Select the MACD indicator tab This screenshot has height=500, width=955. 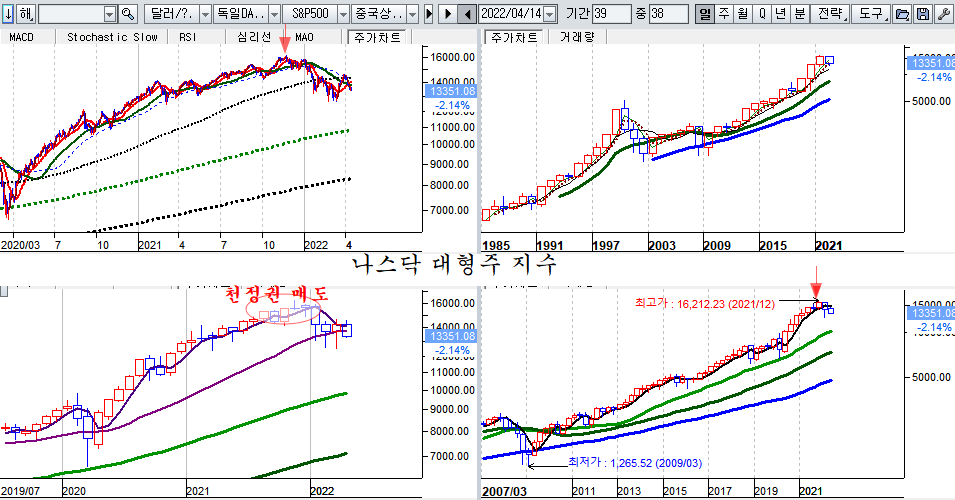(x=21, y=37)
